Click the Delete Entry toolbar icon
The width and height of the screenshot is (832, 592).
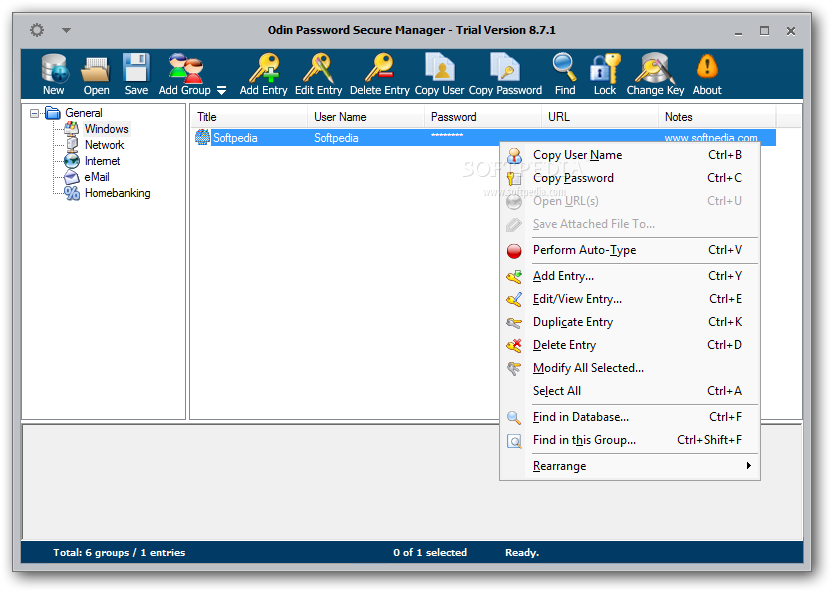pos(379,74)
